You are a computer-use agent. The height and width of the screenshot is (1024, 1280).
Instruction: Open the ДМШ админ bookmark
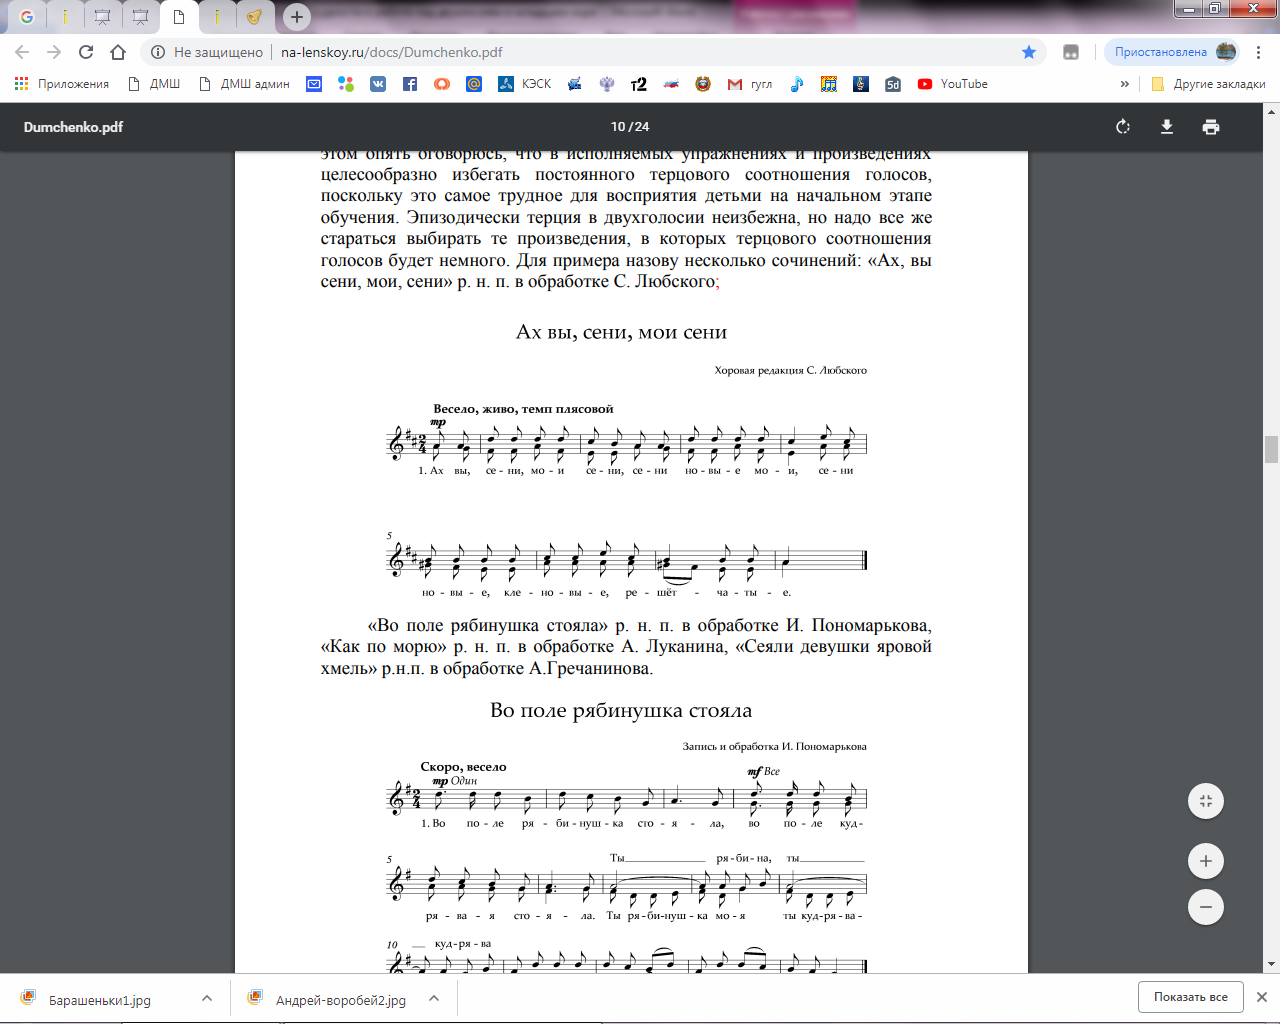coord(244,84)
